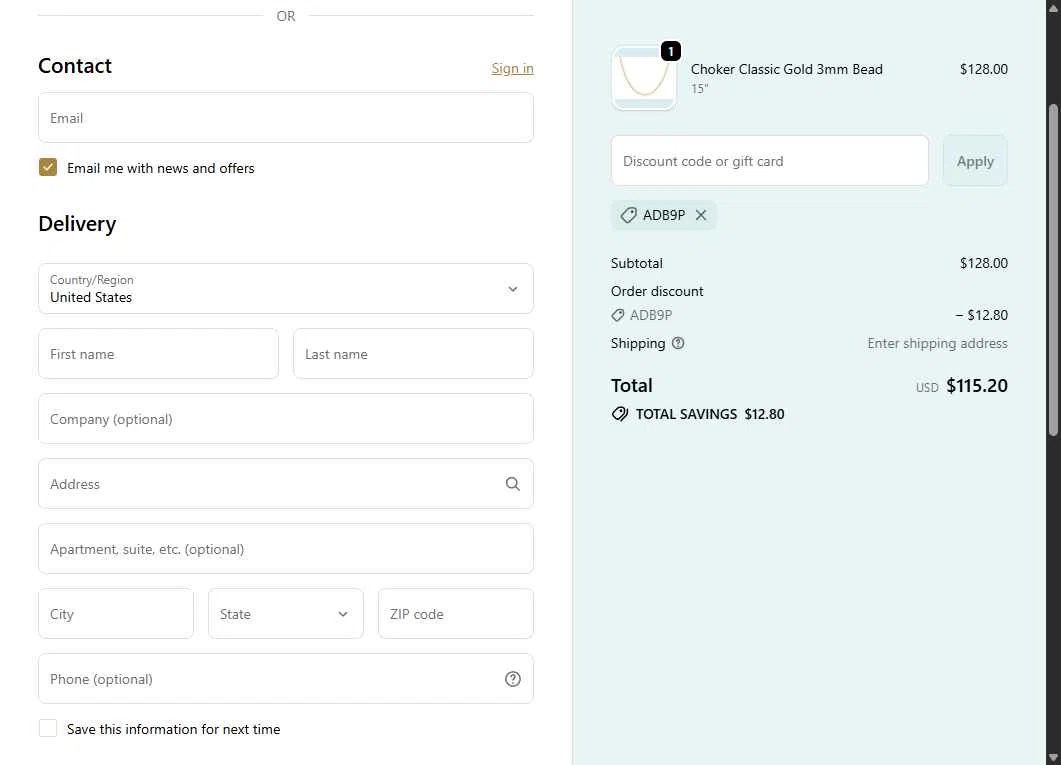Click the address search magnifier icon
The width and height of the screenshot is (1061, 765).
pos(513,484)
